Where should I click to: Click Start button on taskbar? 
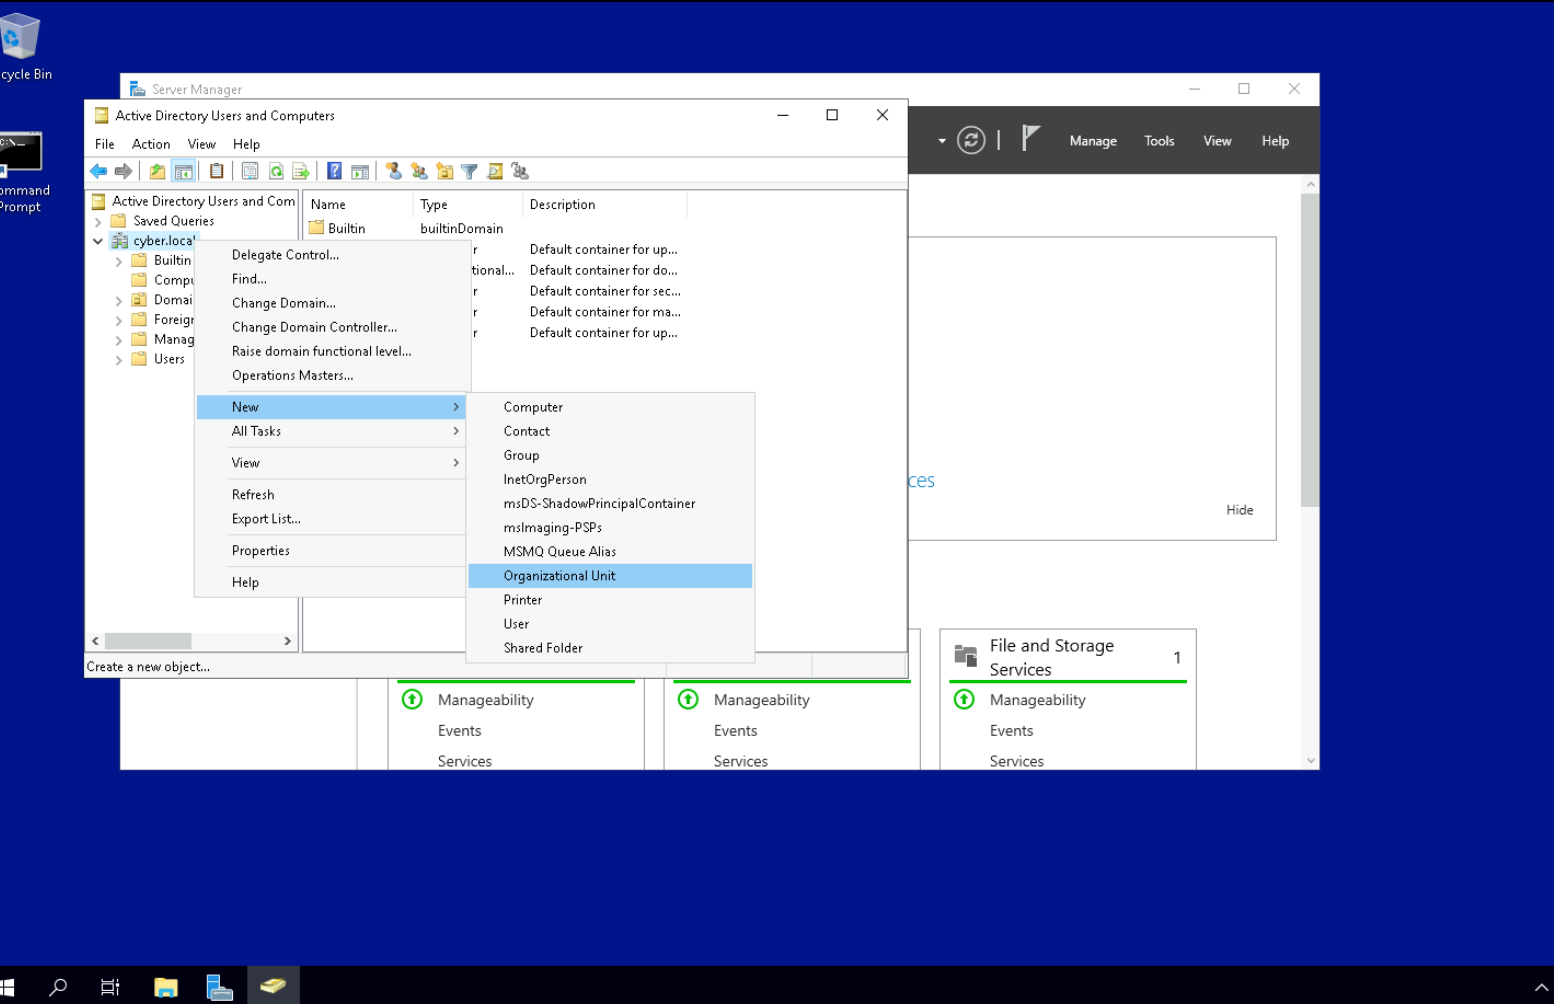pos(8,987)
